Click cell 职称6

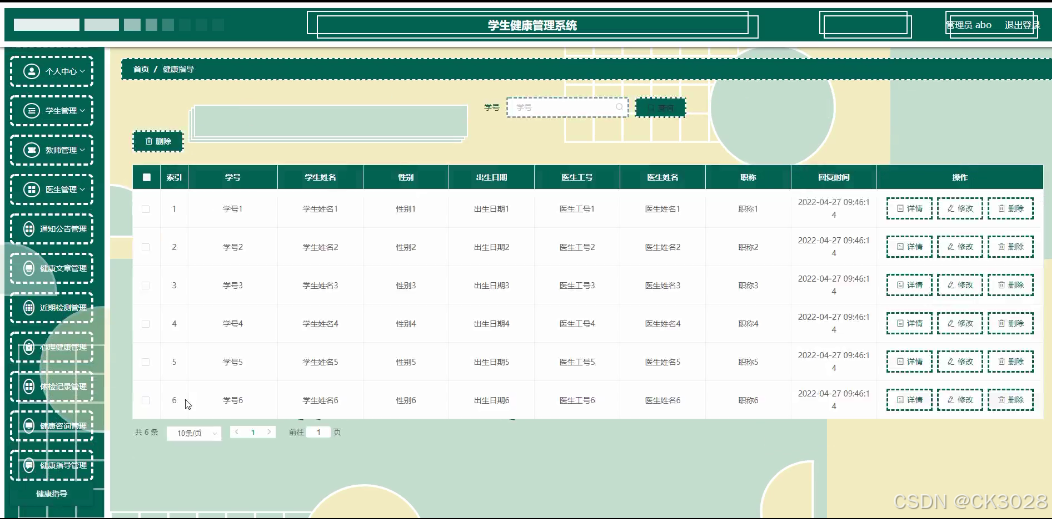tap(748, 400)
